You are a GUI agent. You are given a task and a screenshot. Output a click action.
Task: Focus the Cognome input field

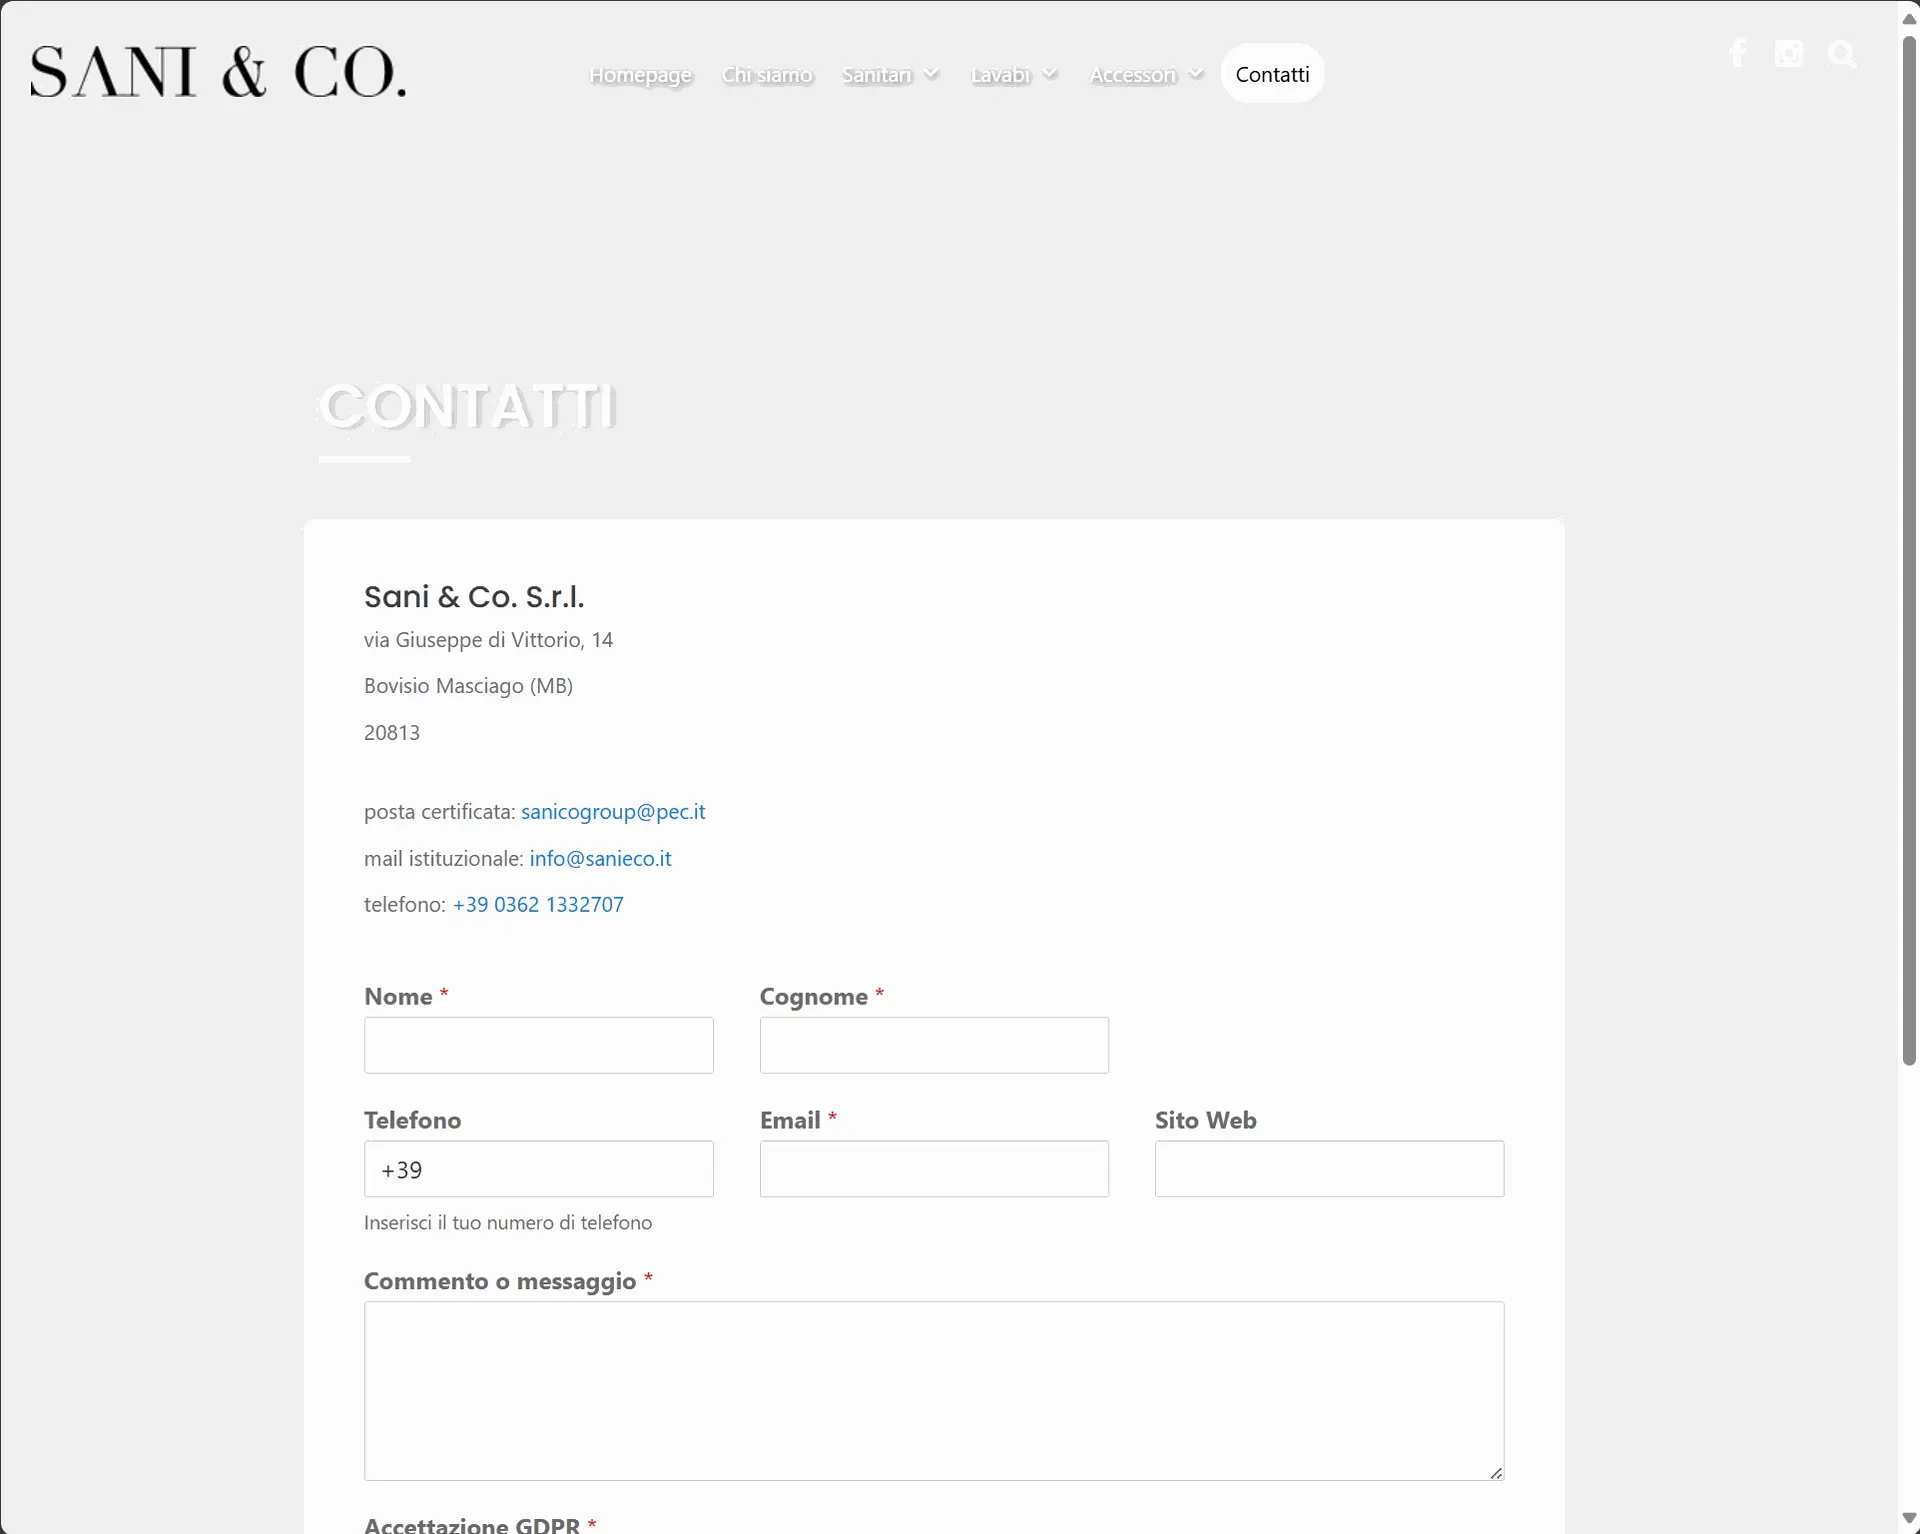[934, 1045]
